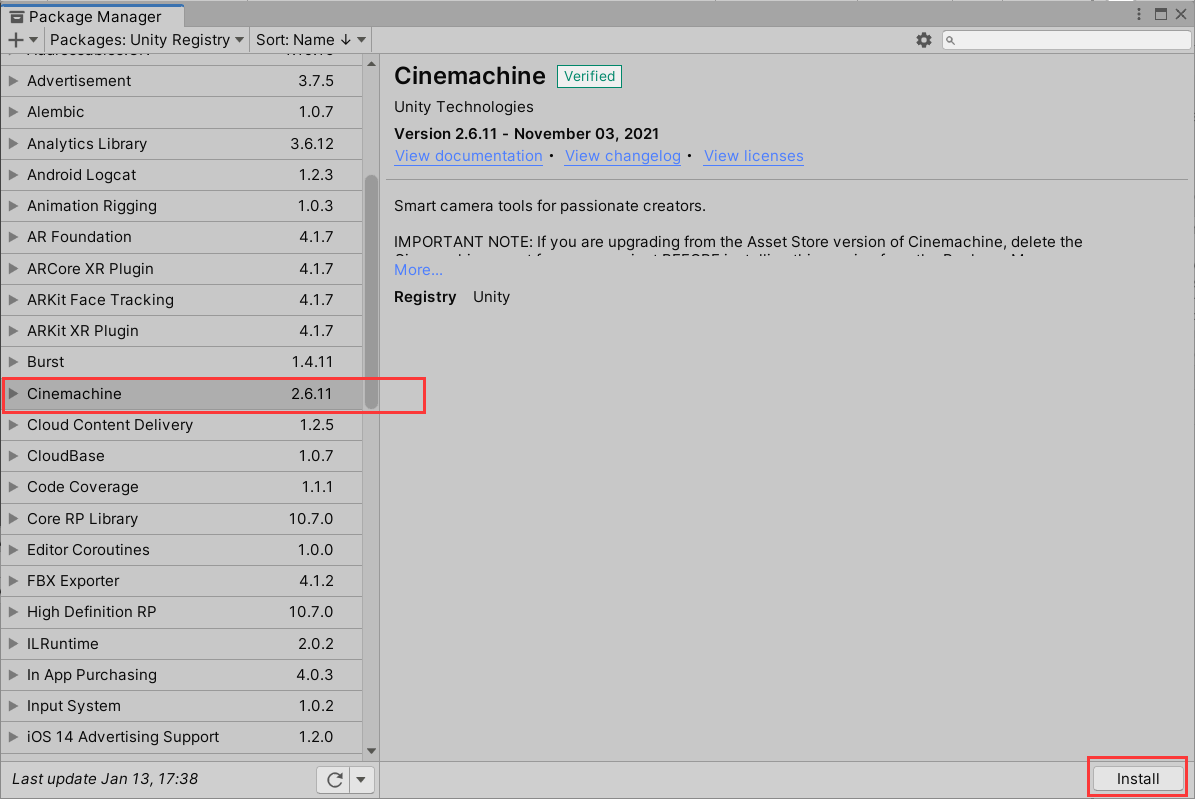Maximize the Package Manager window
This screenshot has height=799, width=1195.
(x=1161, y=14)
